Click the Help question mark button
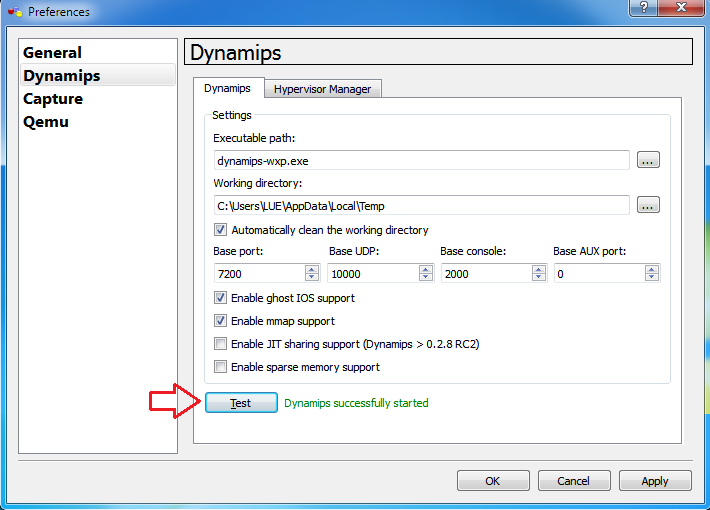The width and height of the screenshot is (710, 510). pyautogui.click(x=643, y=8)
